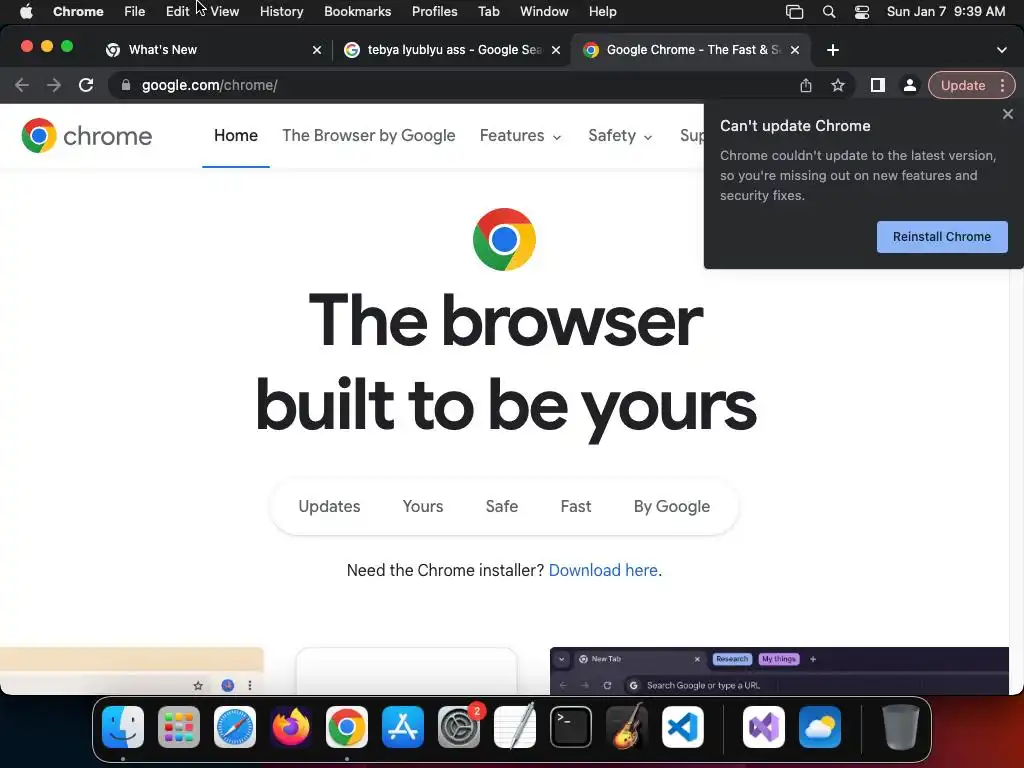1024x768 pixels.
Task: Jump to the Safe section
Action: (502, 506)
